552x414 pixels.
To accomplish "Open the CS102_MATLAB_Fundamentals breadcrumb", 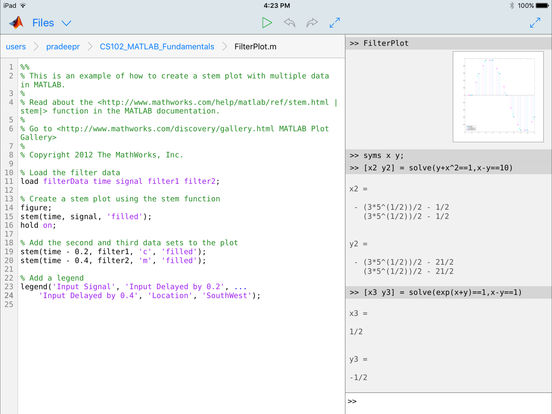I will coord(157,46).
